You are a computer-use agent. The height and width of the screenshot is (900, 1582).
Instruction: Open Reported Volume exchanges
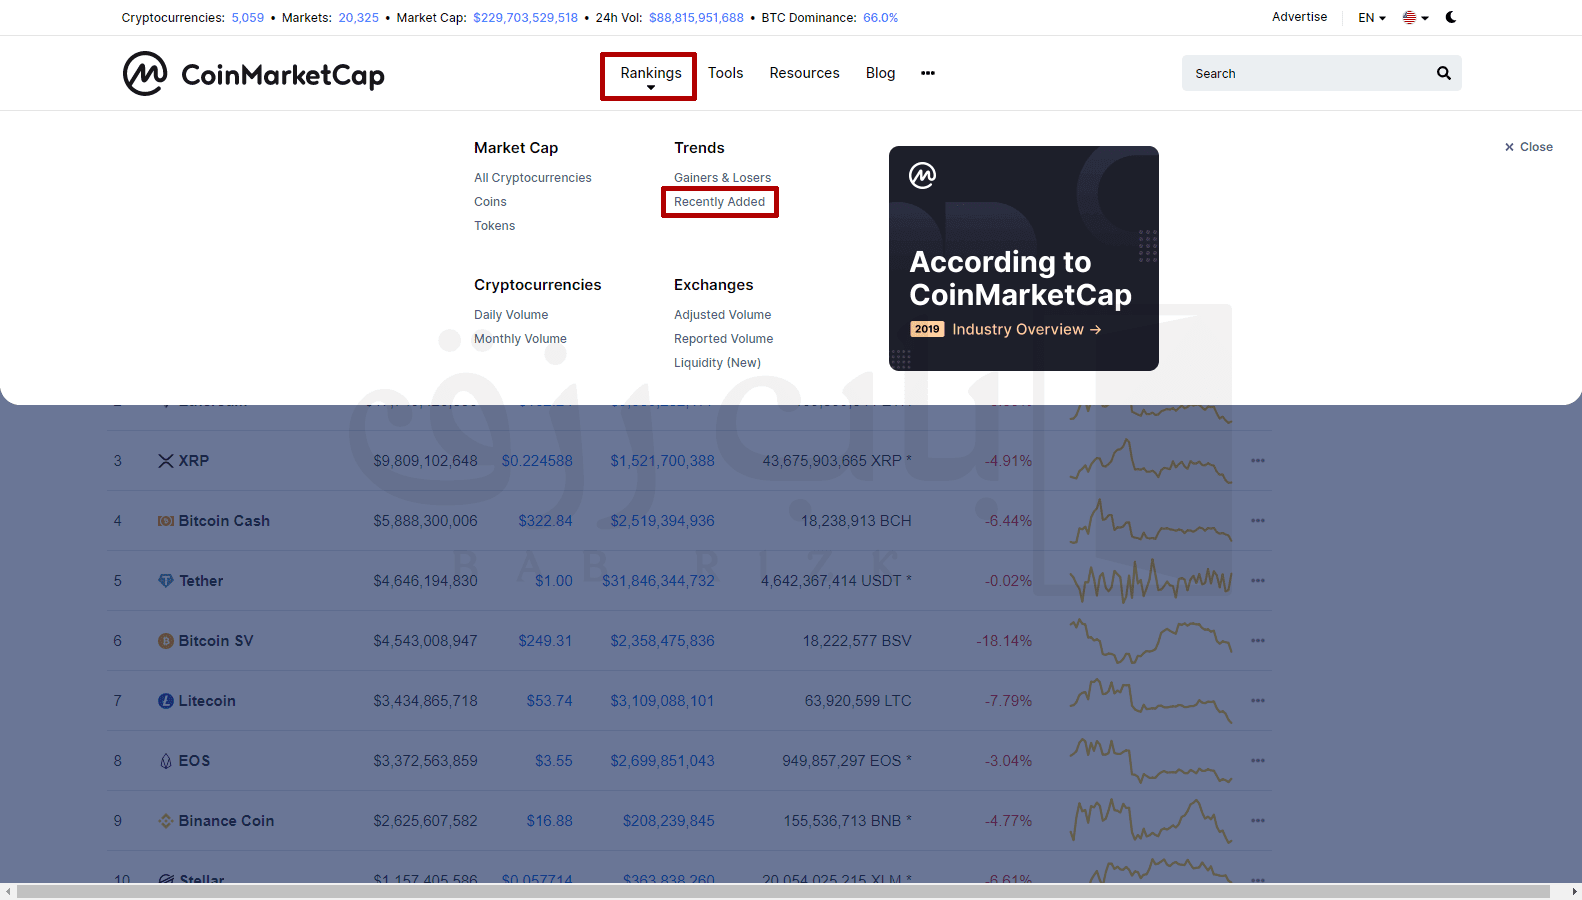(723, 339)
